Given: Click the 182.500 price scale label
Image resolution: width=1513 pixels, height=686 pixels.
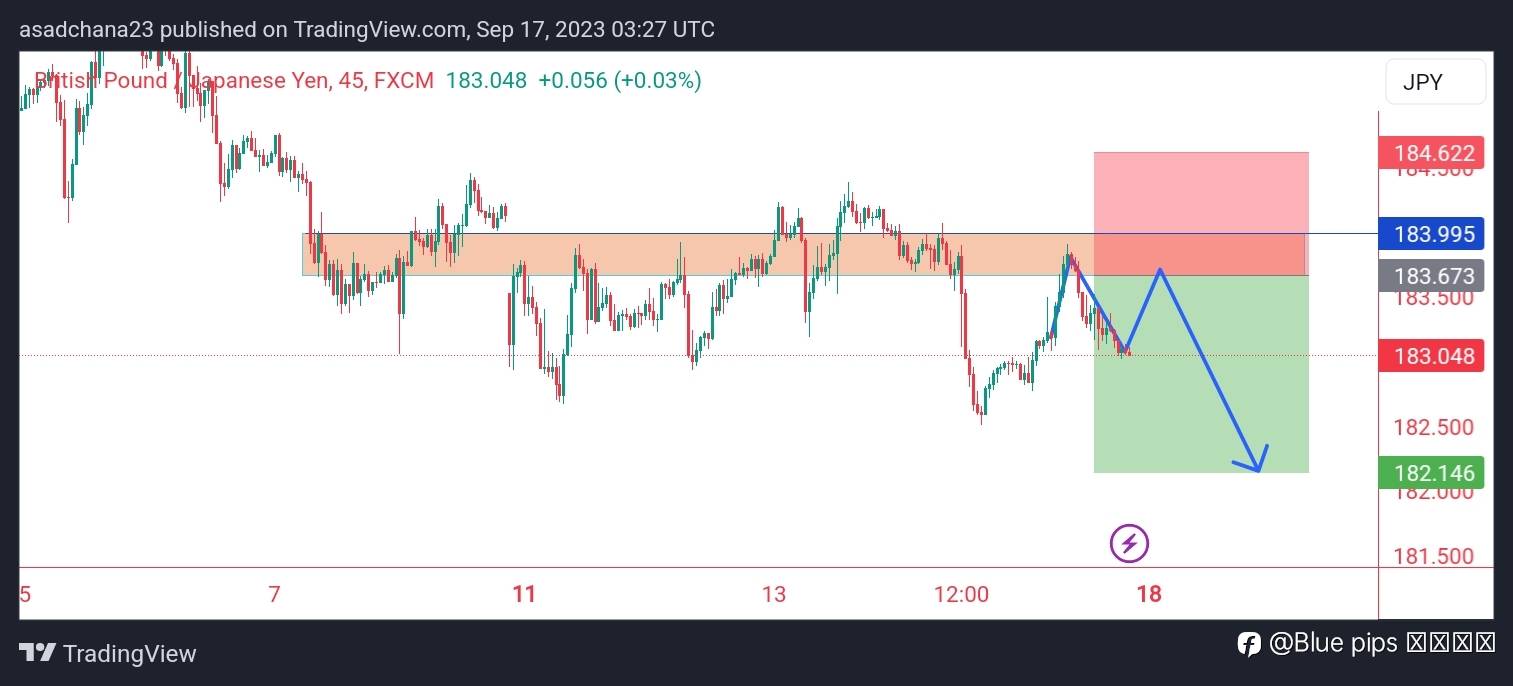Looking at the screenshot, I should 1433,427.
